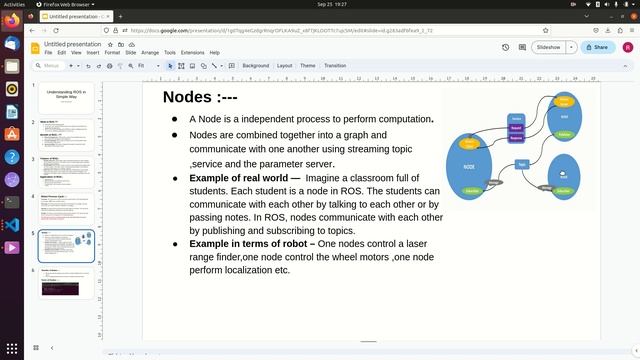The height and width of the screenshot is (360, 640).
Task: Reload the page in Firefox
Action: (x=56, y=31)
